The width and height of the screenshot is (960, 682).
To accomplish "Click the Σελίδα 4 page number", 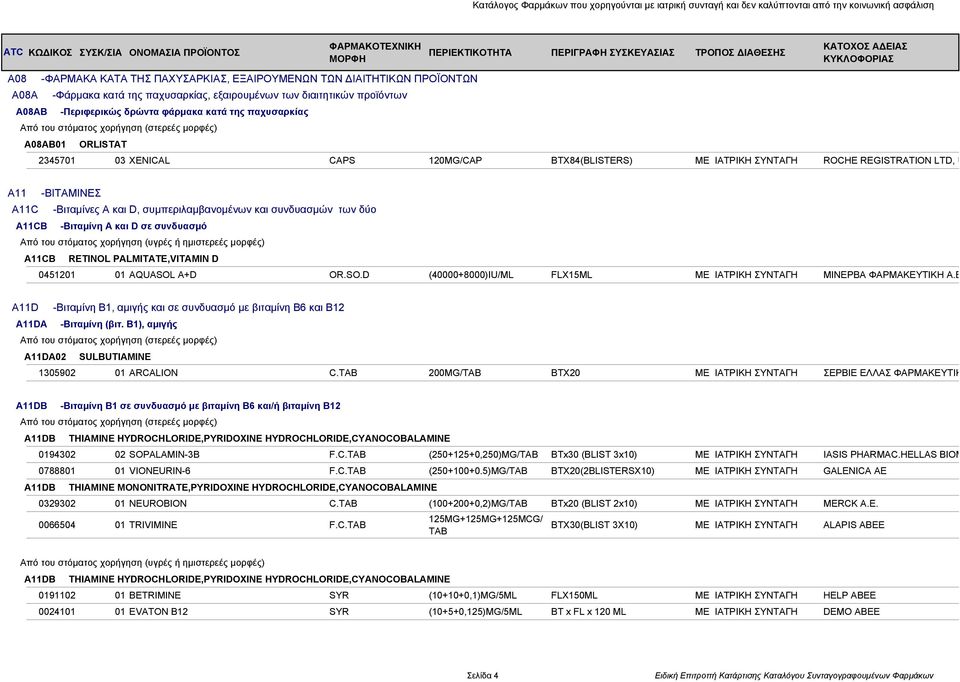I will tap(482, 676).
